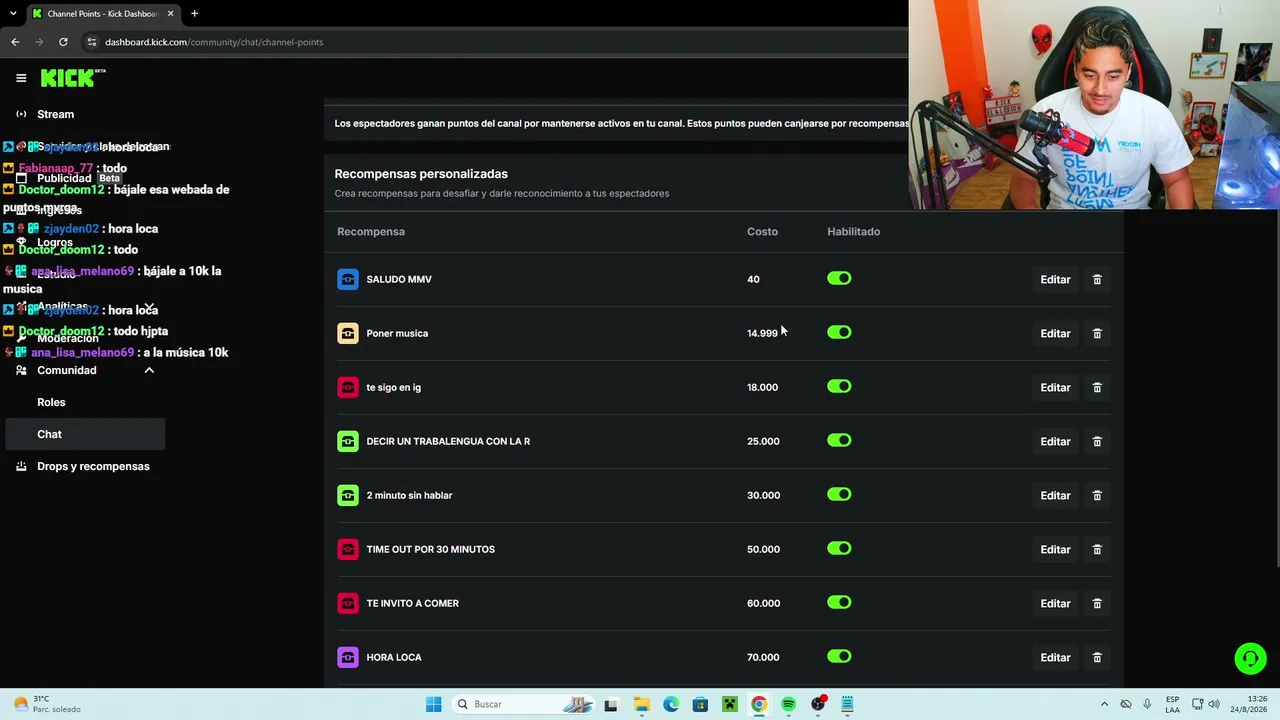Screen dimensions: 1280x720
Task: Delete the SALUDO MMV reward with trash icon
Action: (x=1097, y=279)
